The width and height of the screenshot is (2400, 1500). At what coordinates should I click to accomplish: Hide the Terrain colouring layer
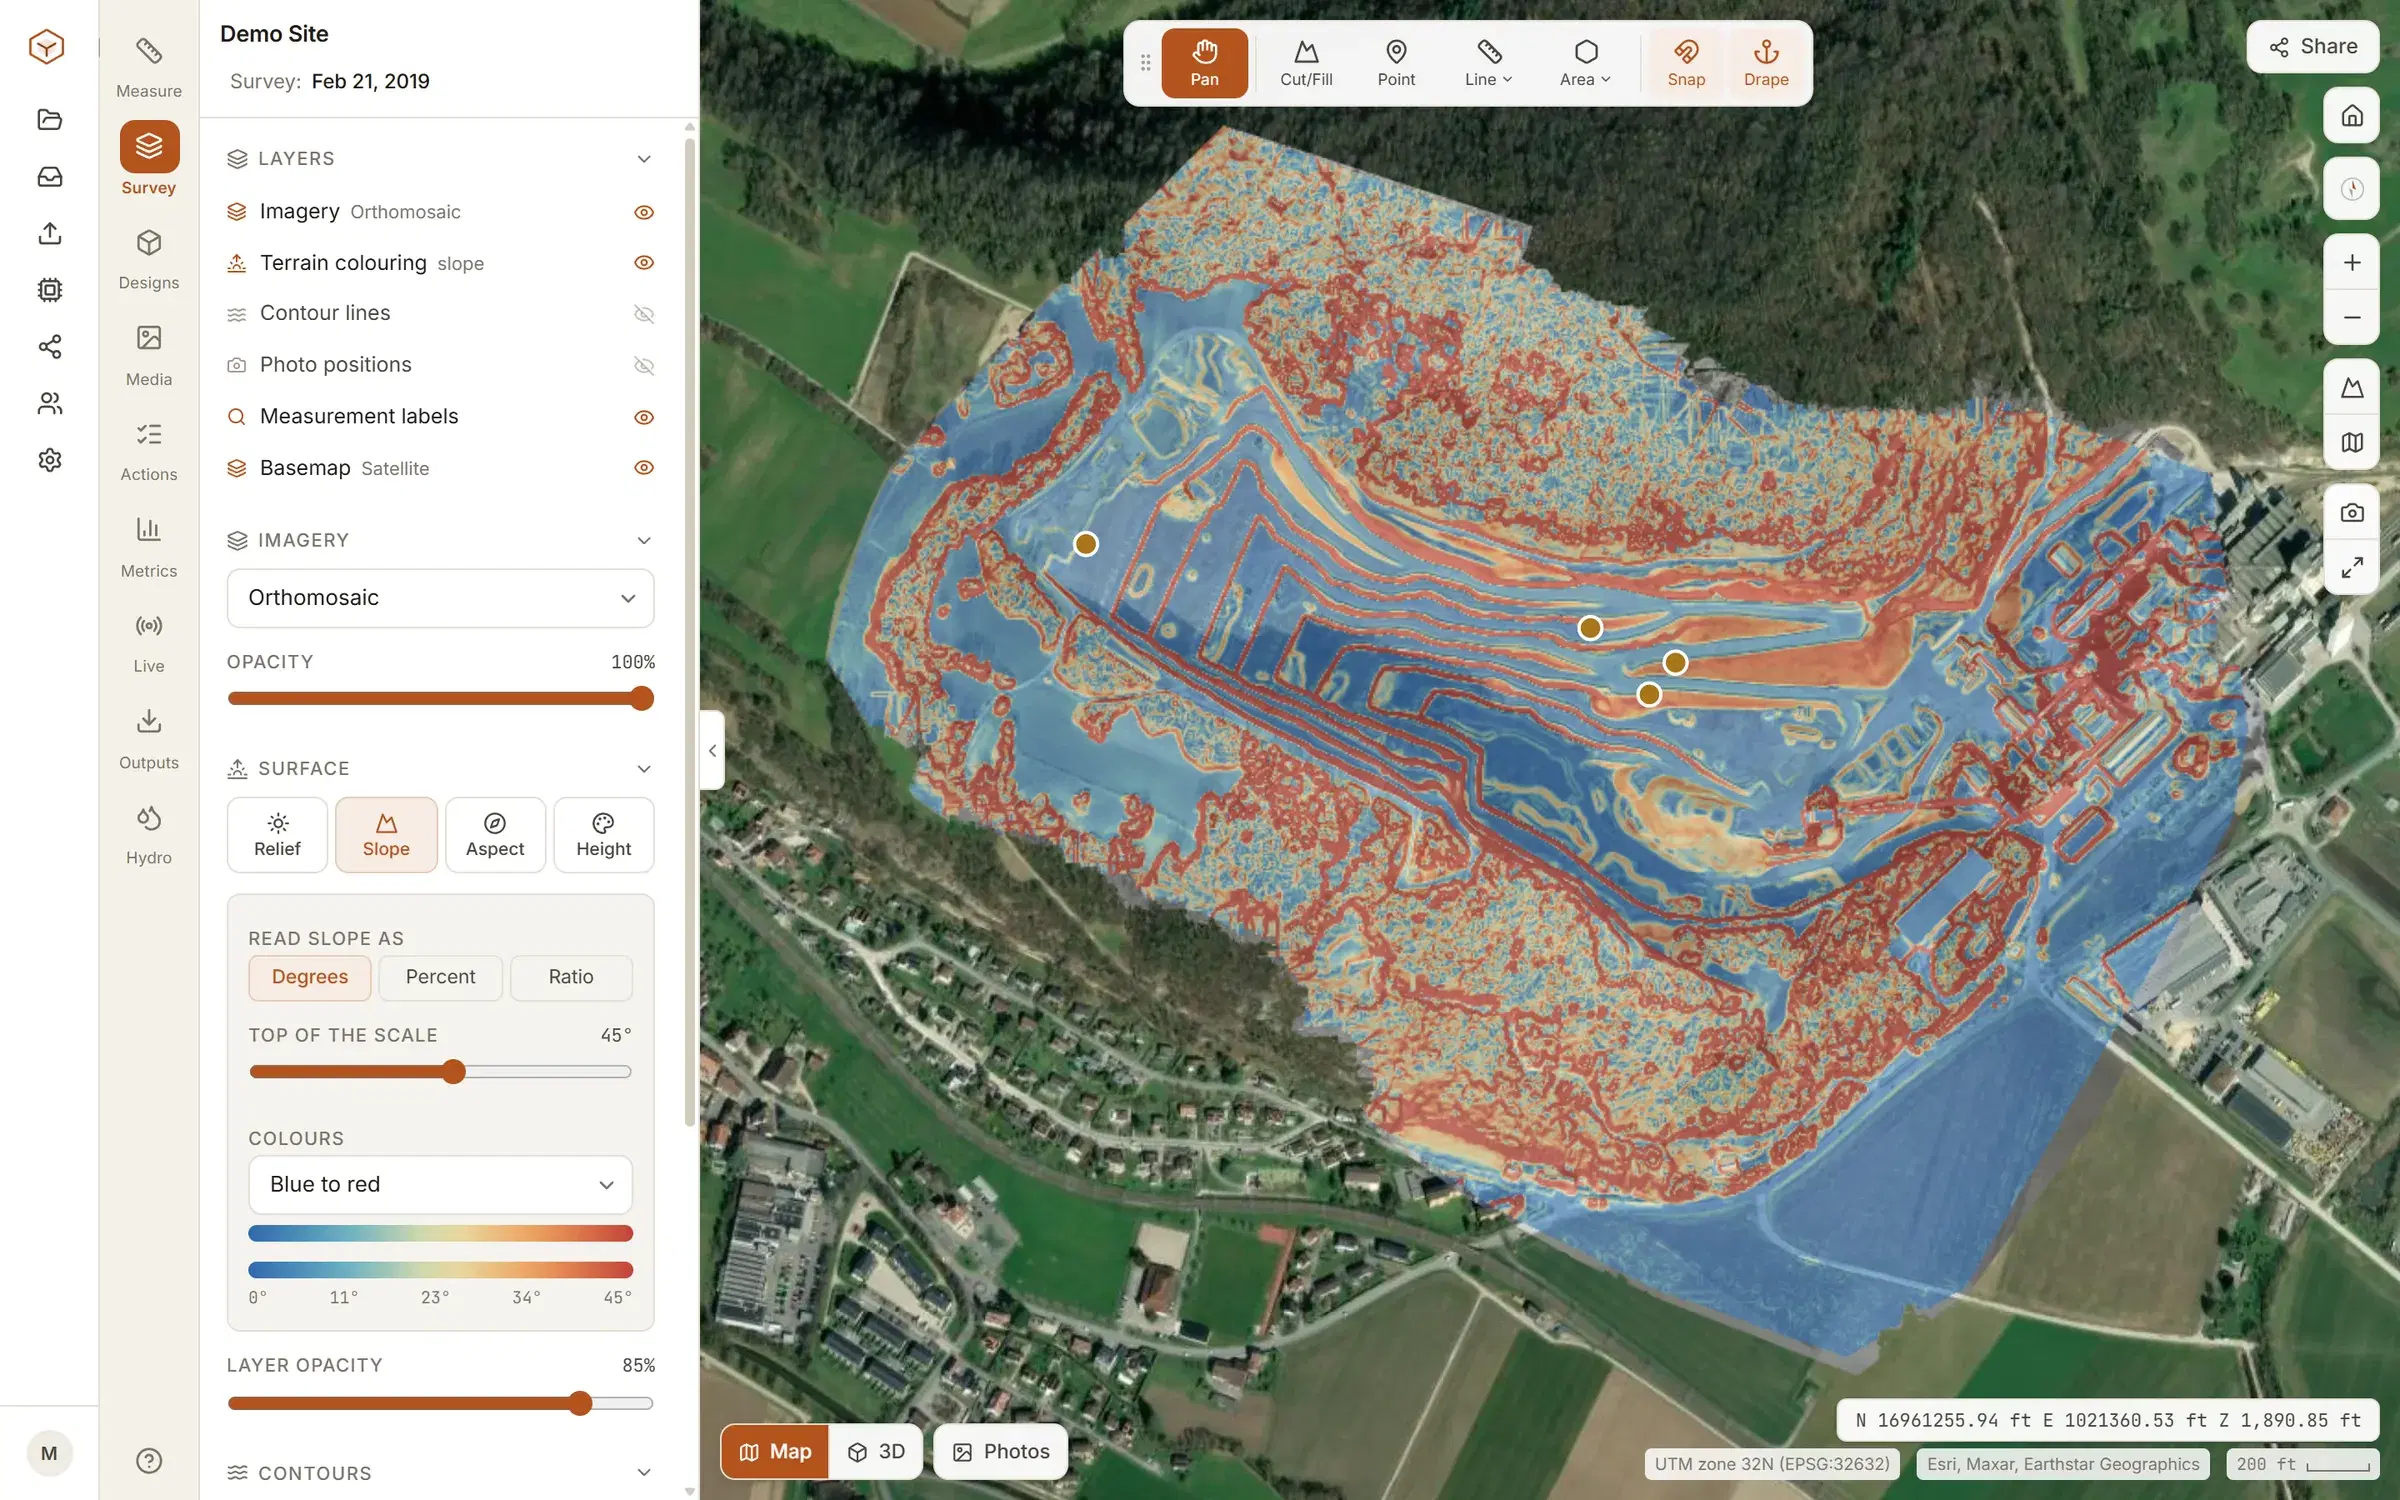click(x=644, y=262)
